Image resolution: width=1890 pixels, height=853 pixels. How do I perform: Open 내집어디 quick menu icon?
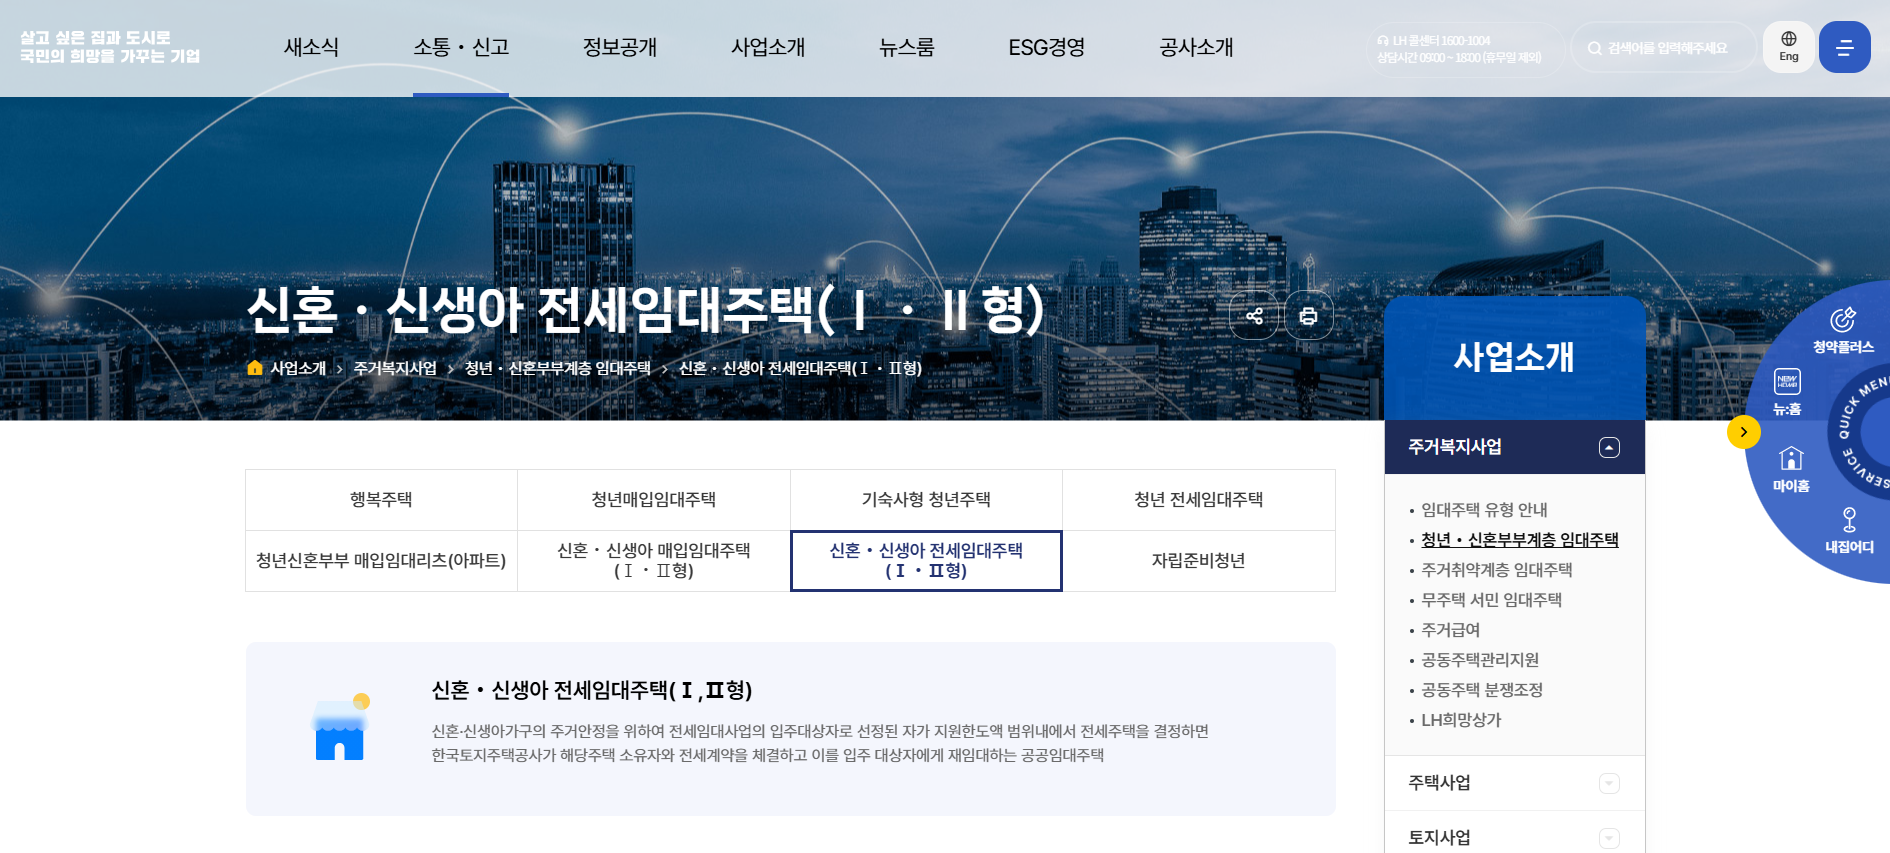coord(1849,530)
